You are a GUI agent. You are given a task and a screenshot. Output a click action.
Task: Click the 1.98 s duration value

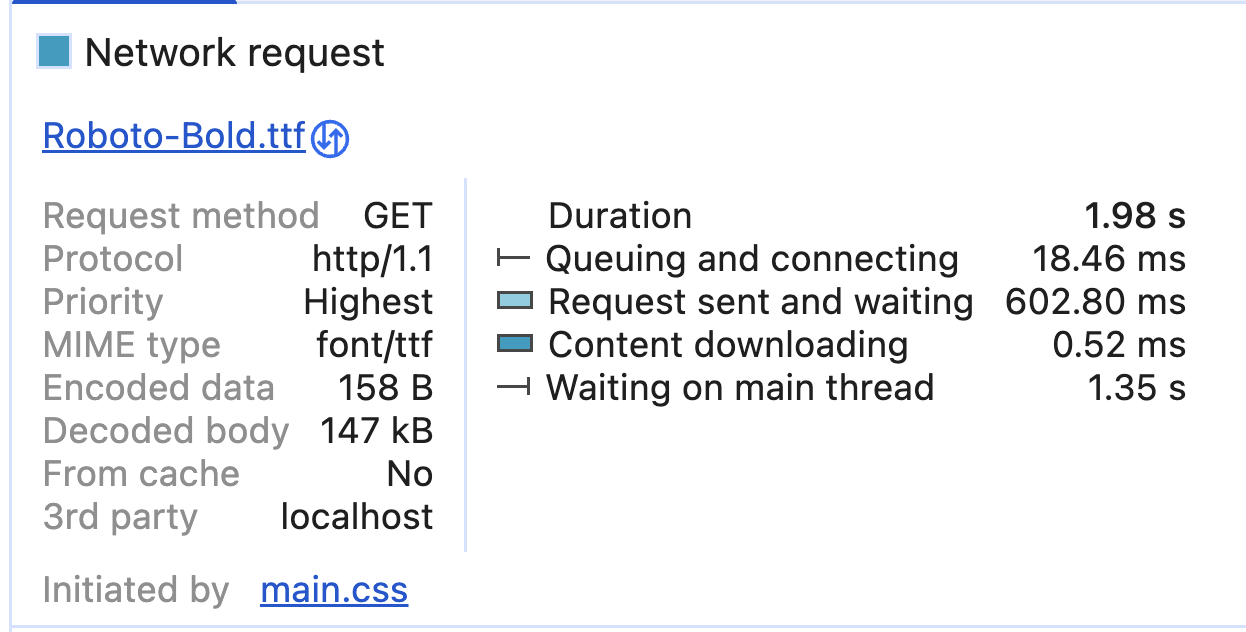click(x=1134, y=216)
